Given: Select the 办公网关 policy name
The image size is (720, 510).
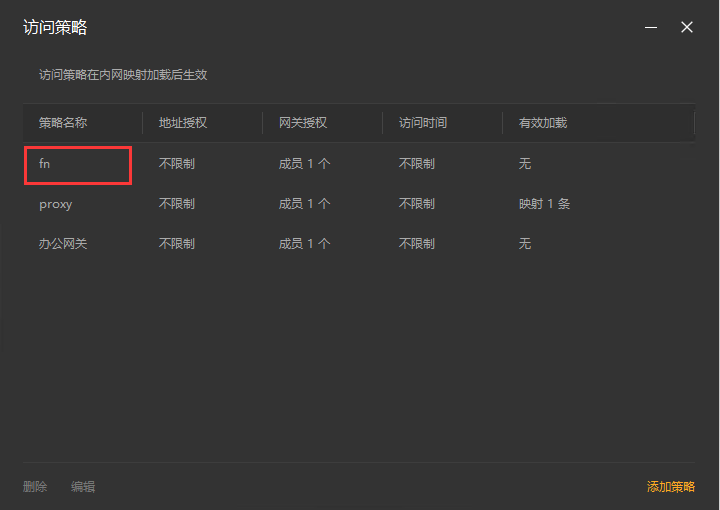Looking at the screenshot, I should tap(63, 244).
